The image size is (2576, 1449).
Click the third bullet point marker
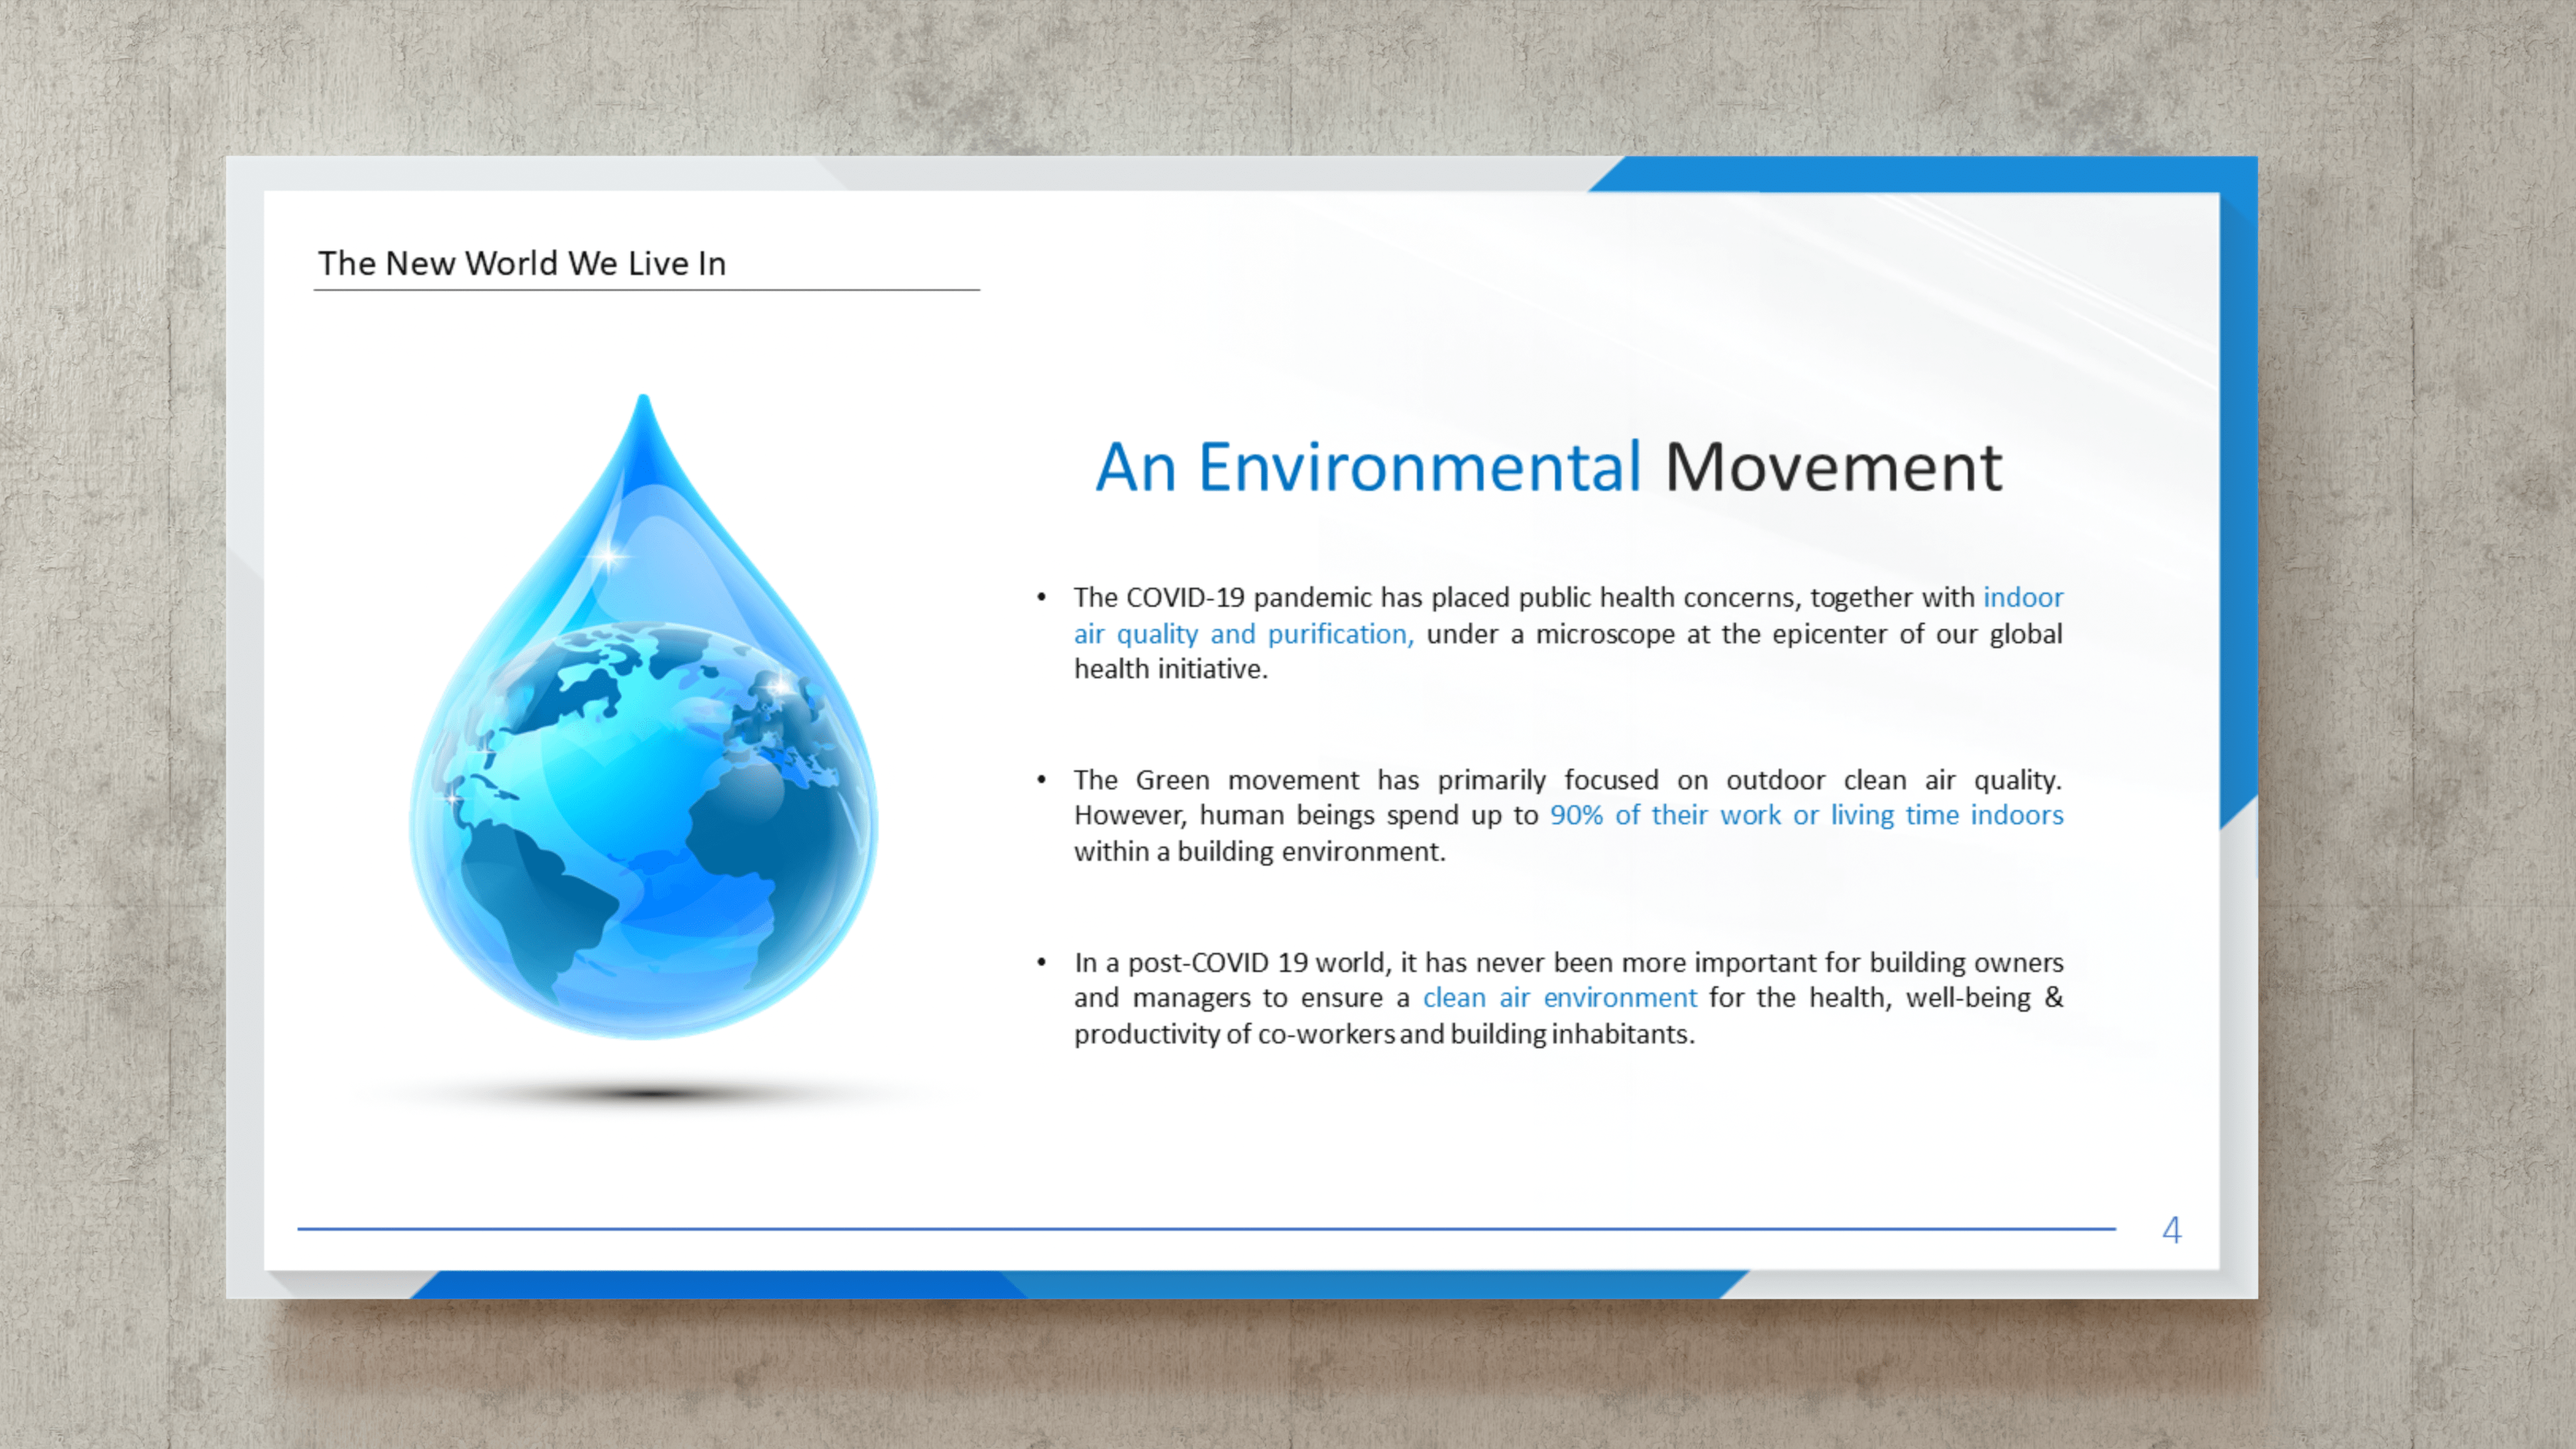1041,963
